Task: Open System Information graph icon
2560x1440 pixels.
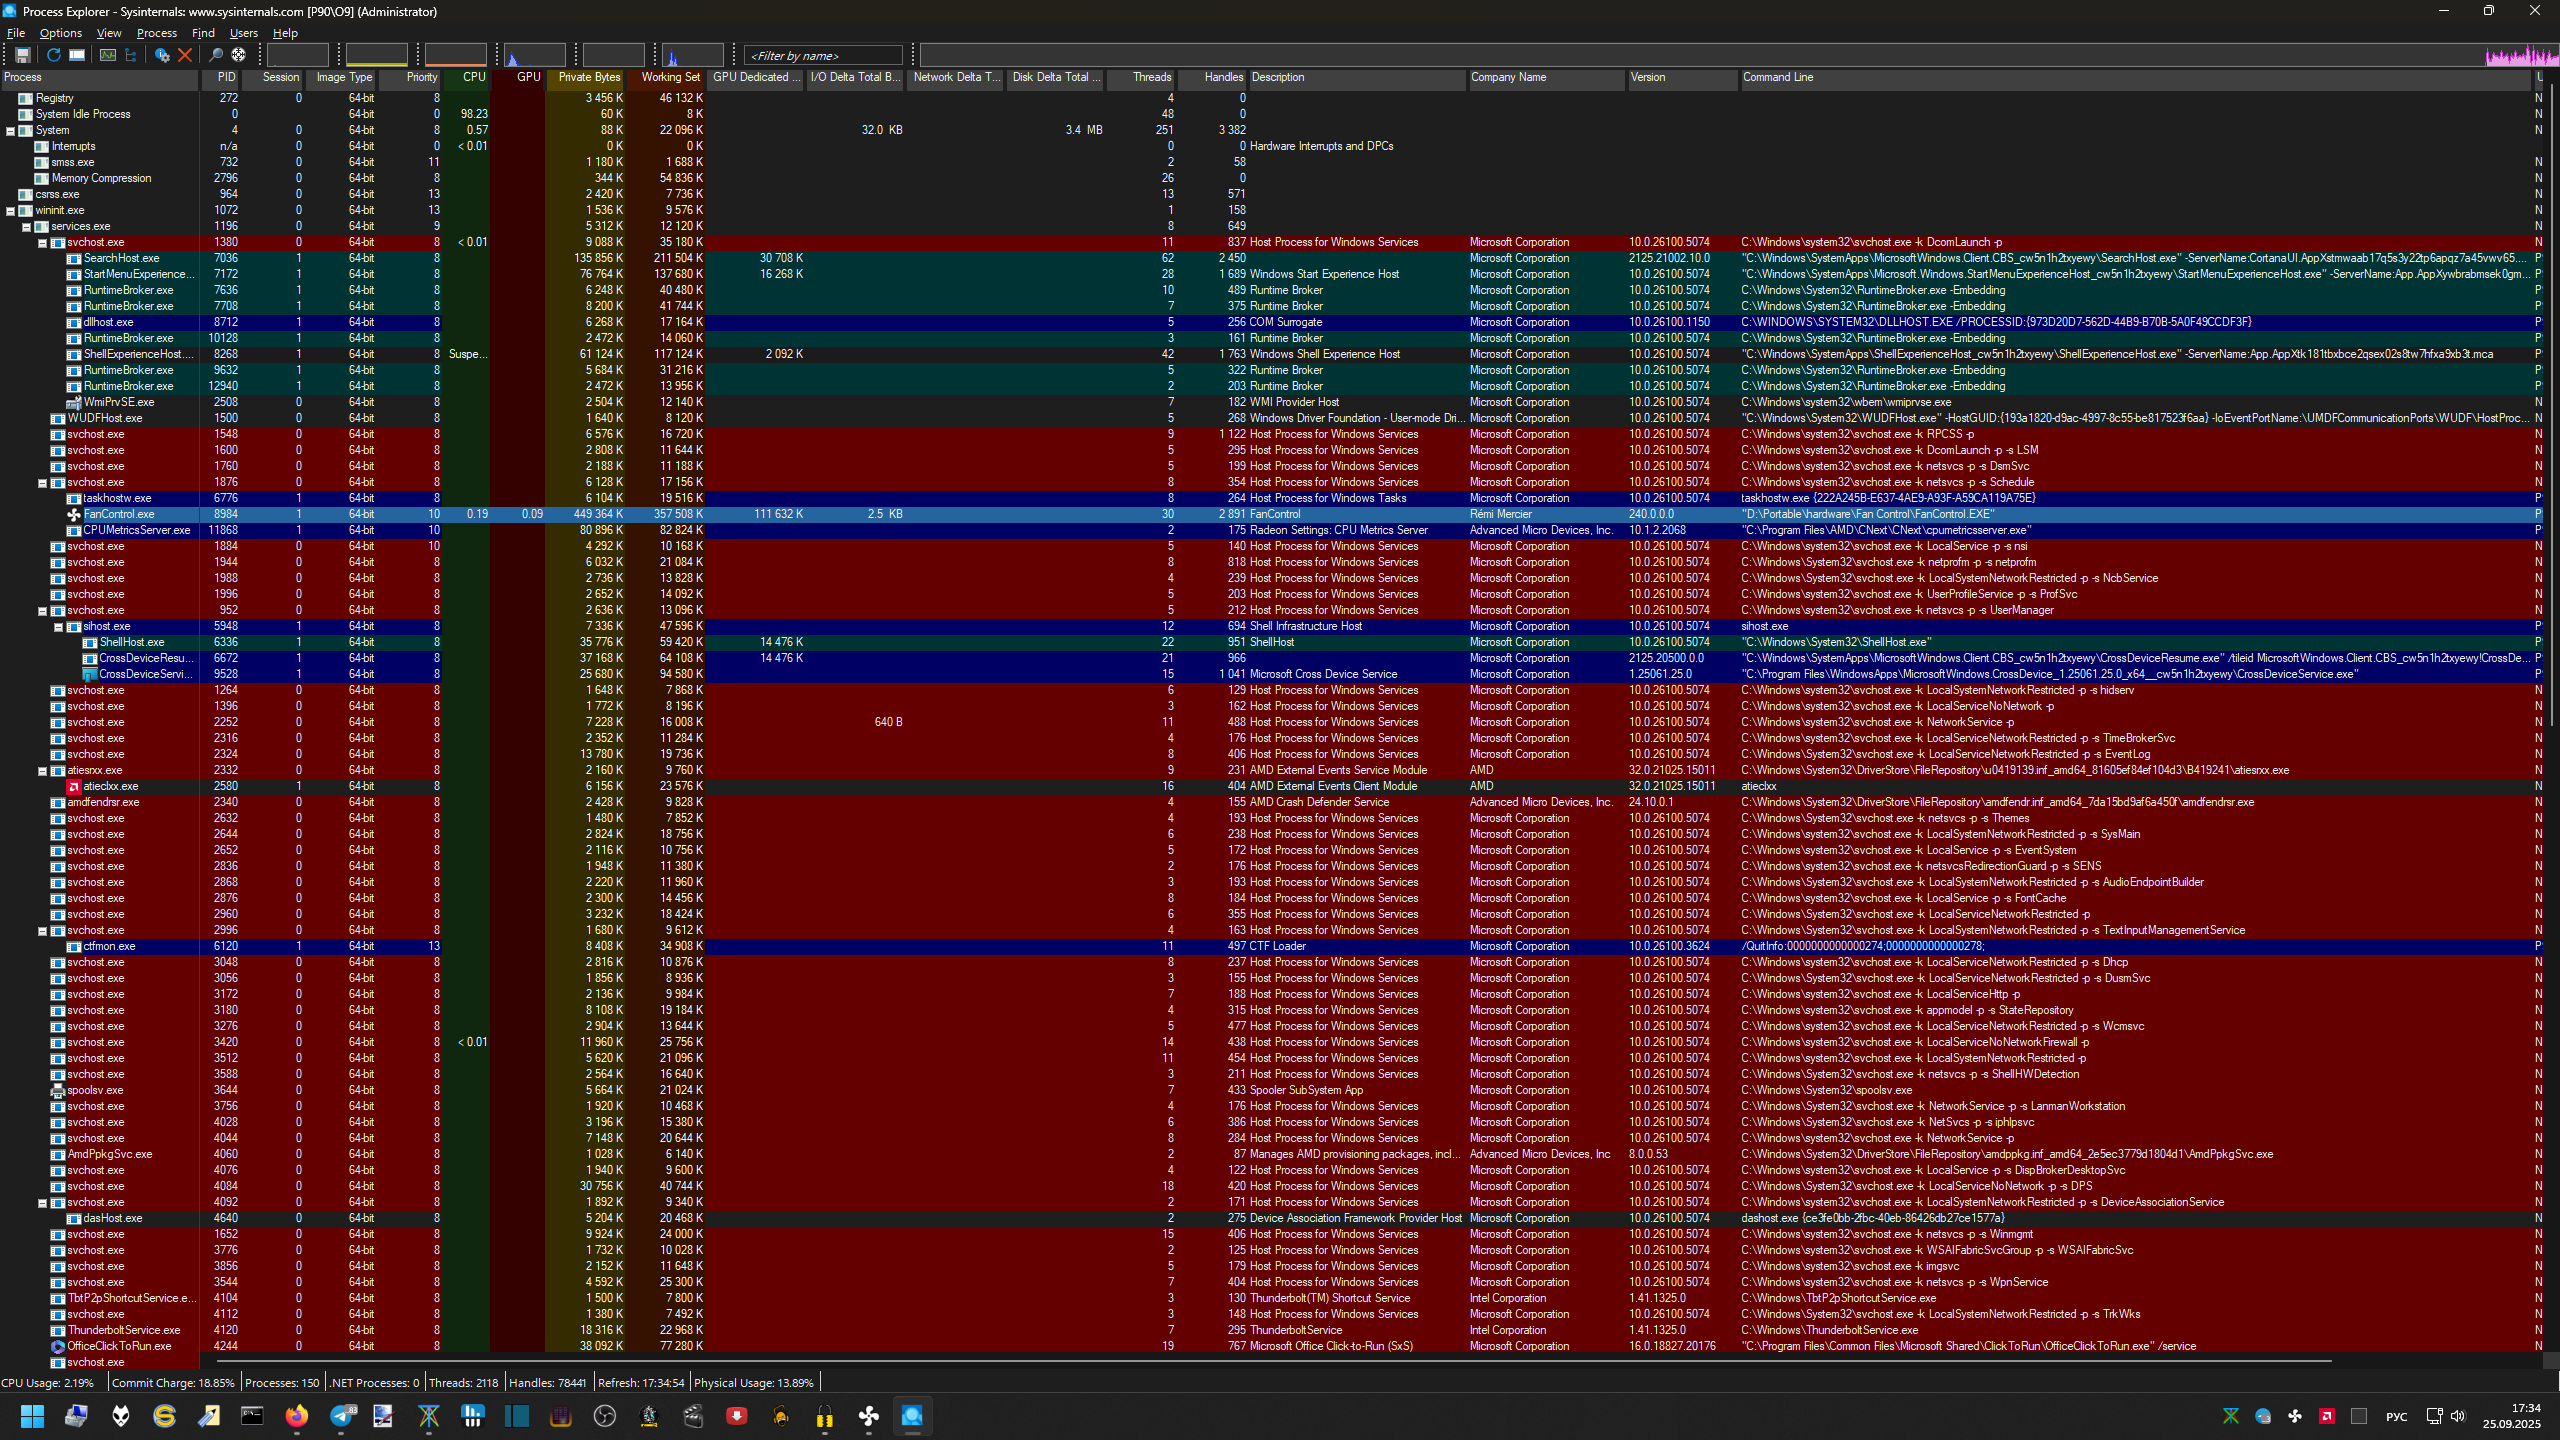Action: point(108,55)
